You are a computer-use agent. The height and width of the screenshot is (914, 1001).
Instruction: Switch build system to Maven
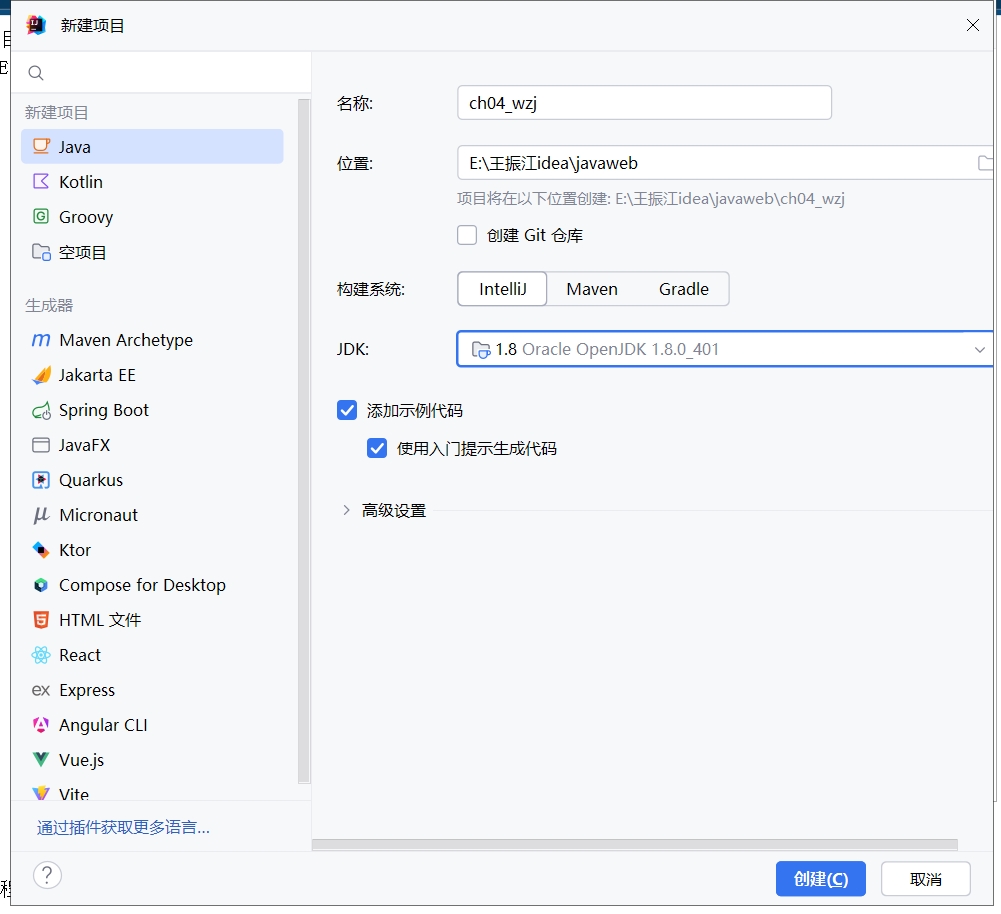click(x=592, y=289)
